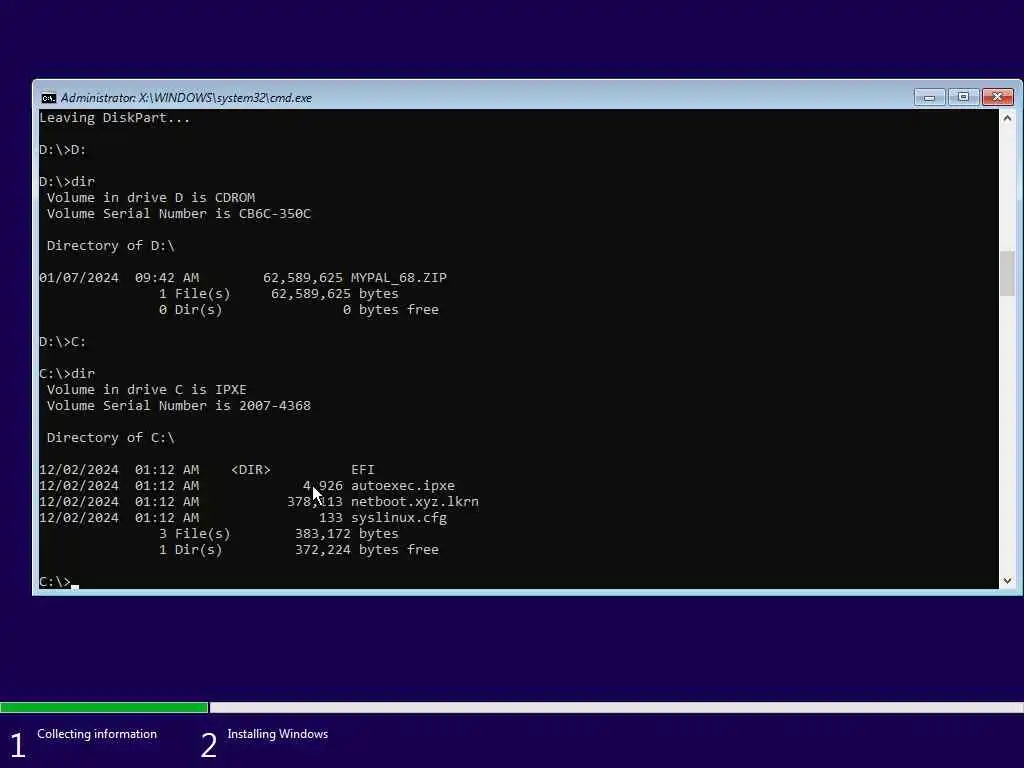Click serial number 2007-4368 line
This screenshot has width=1024, height=768.
click(x=178, y=406)
